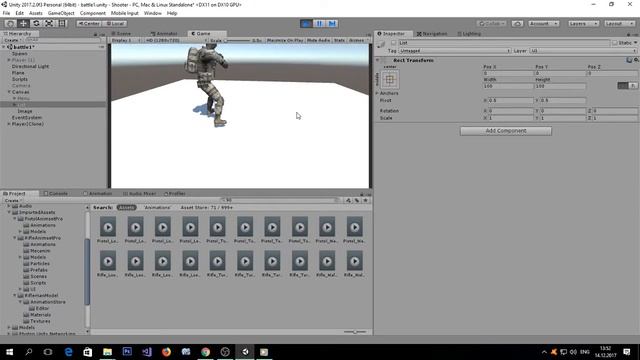Switch to the Animator tab
Viewport: 640px width, 360px height.
(164, 33)
